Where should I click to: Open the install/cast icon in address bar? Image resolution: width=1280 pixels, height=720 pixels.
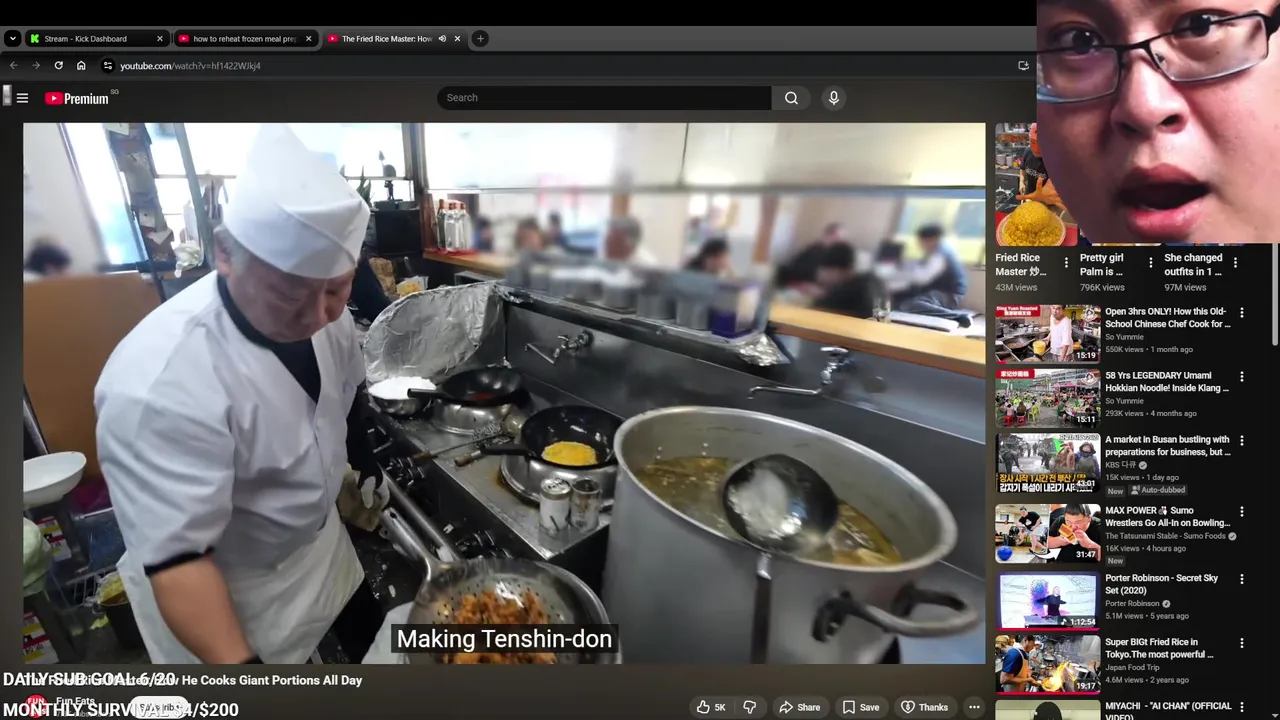(1023, 66)
